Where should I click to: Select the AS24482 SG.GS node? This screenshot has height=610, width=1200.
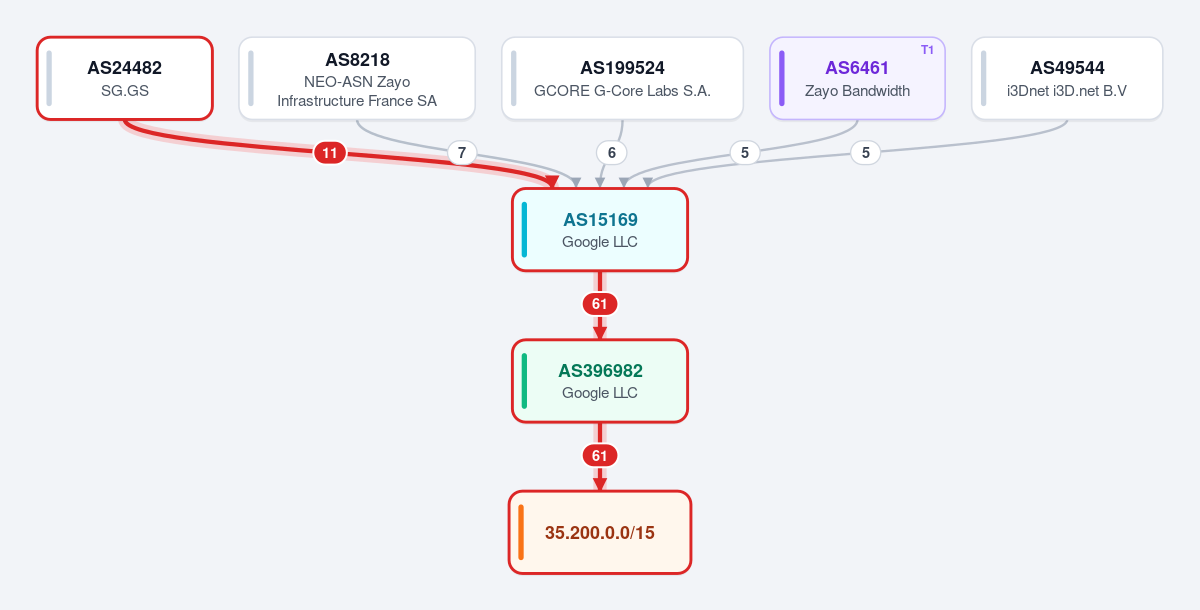[x=125, y=78]
